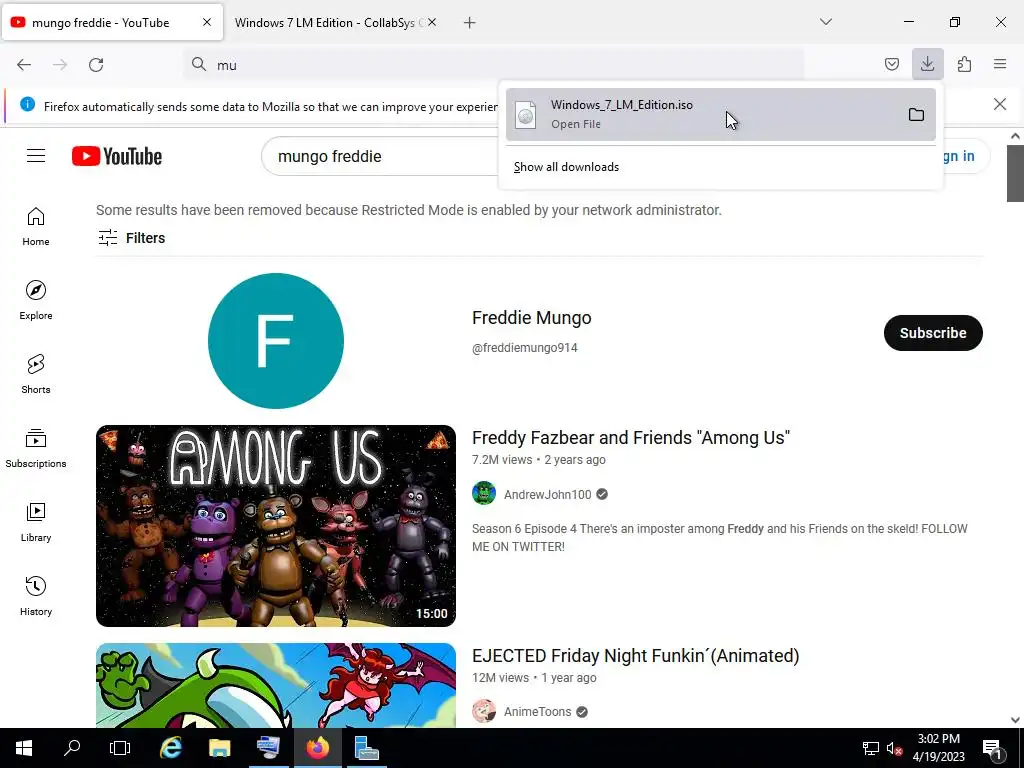
Task: Open the taskbar clock showing 3:02 PM
Action: point(938,748)
